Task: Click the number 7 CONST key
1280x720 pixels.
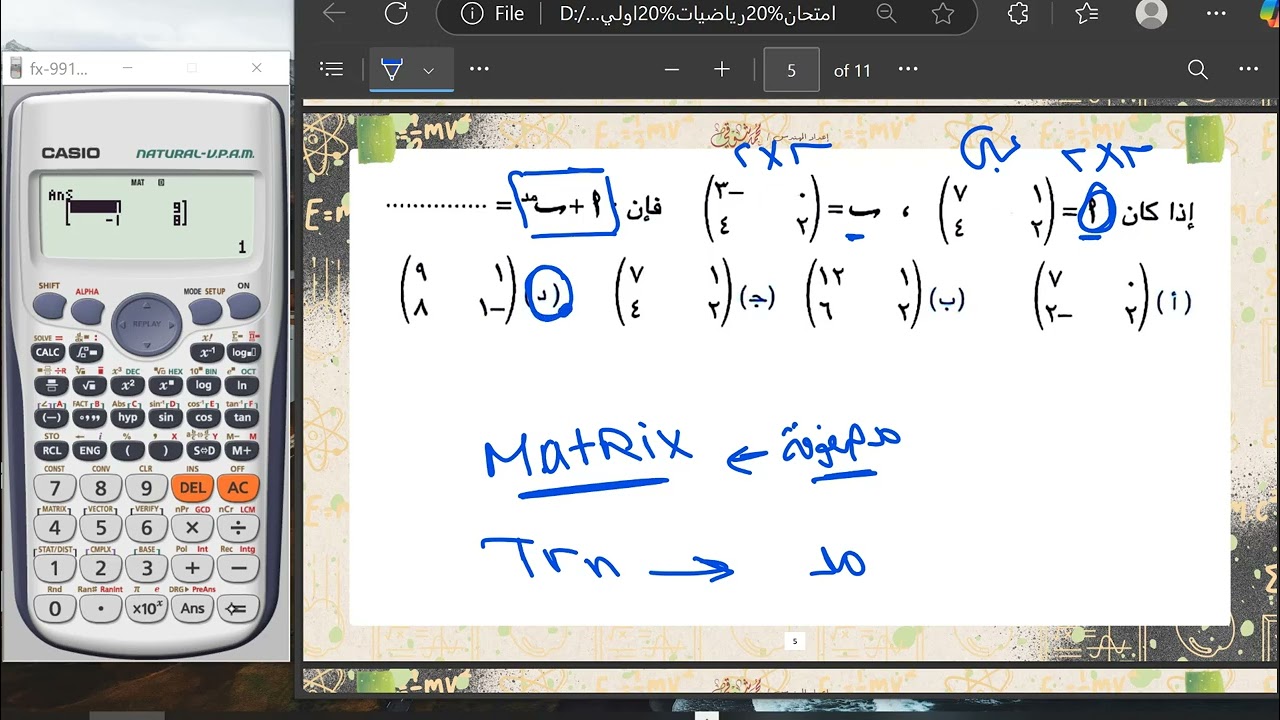Action: coord(55,488)
